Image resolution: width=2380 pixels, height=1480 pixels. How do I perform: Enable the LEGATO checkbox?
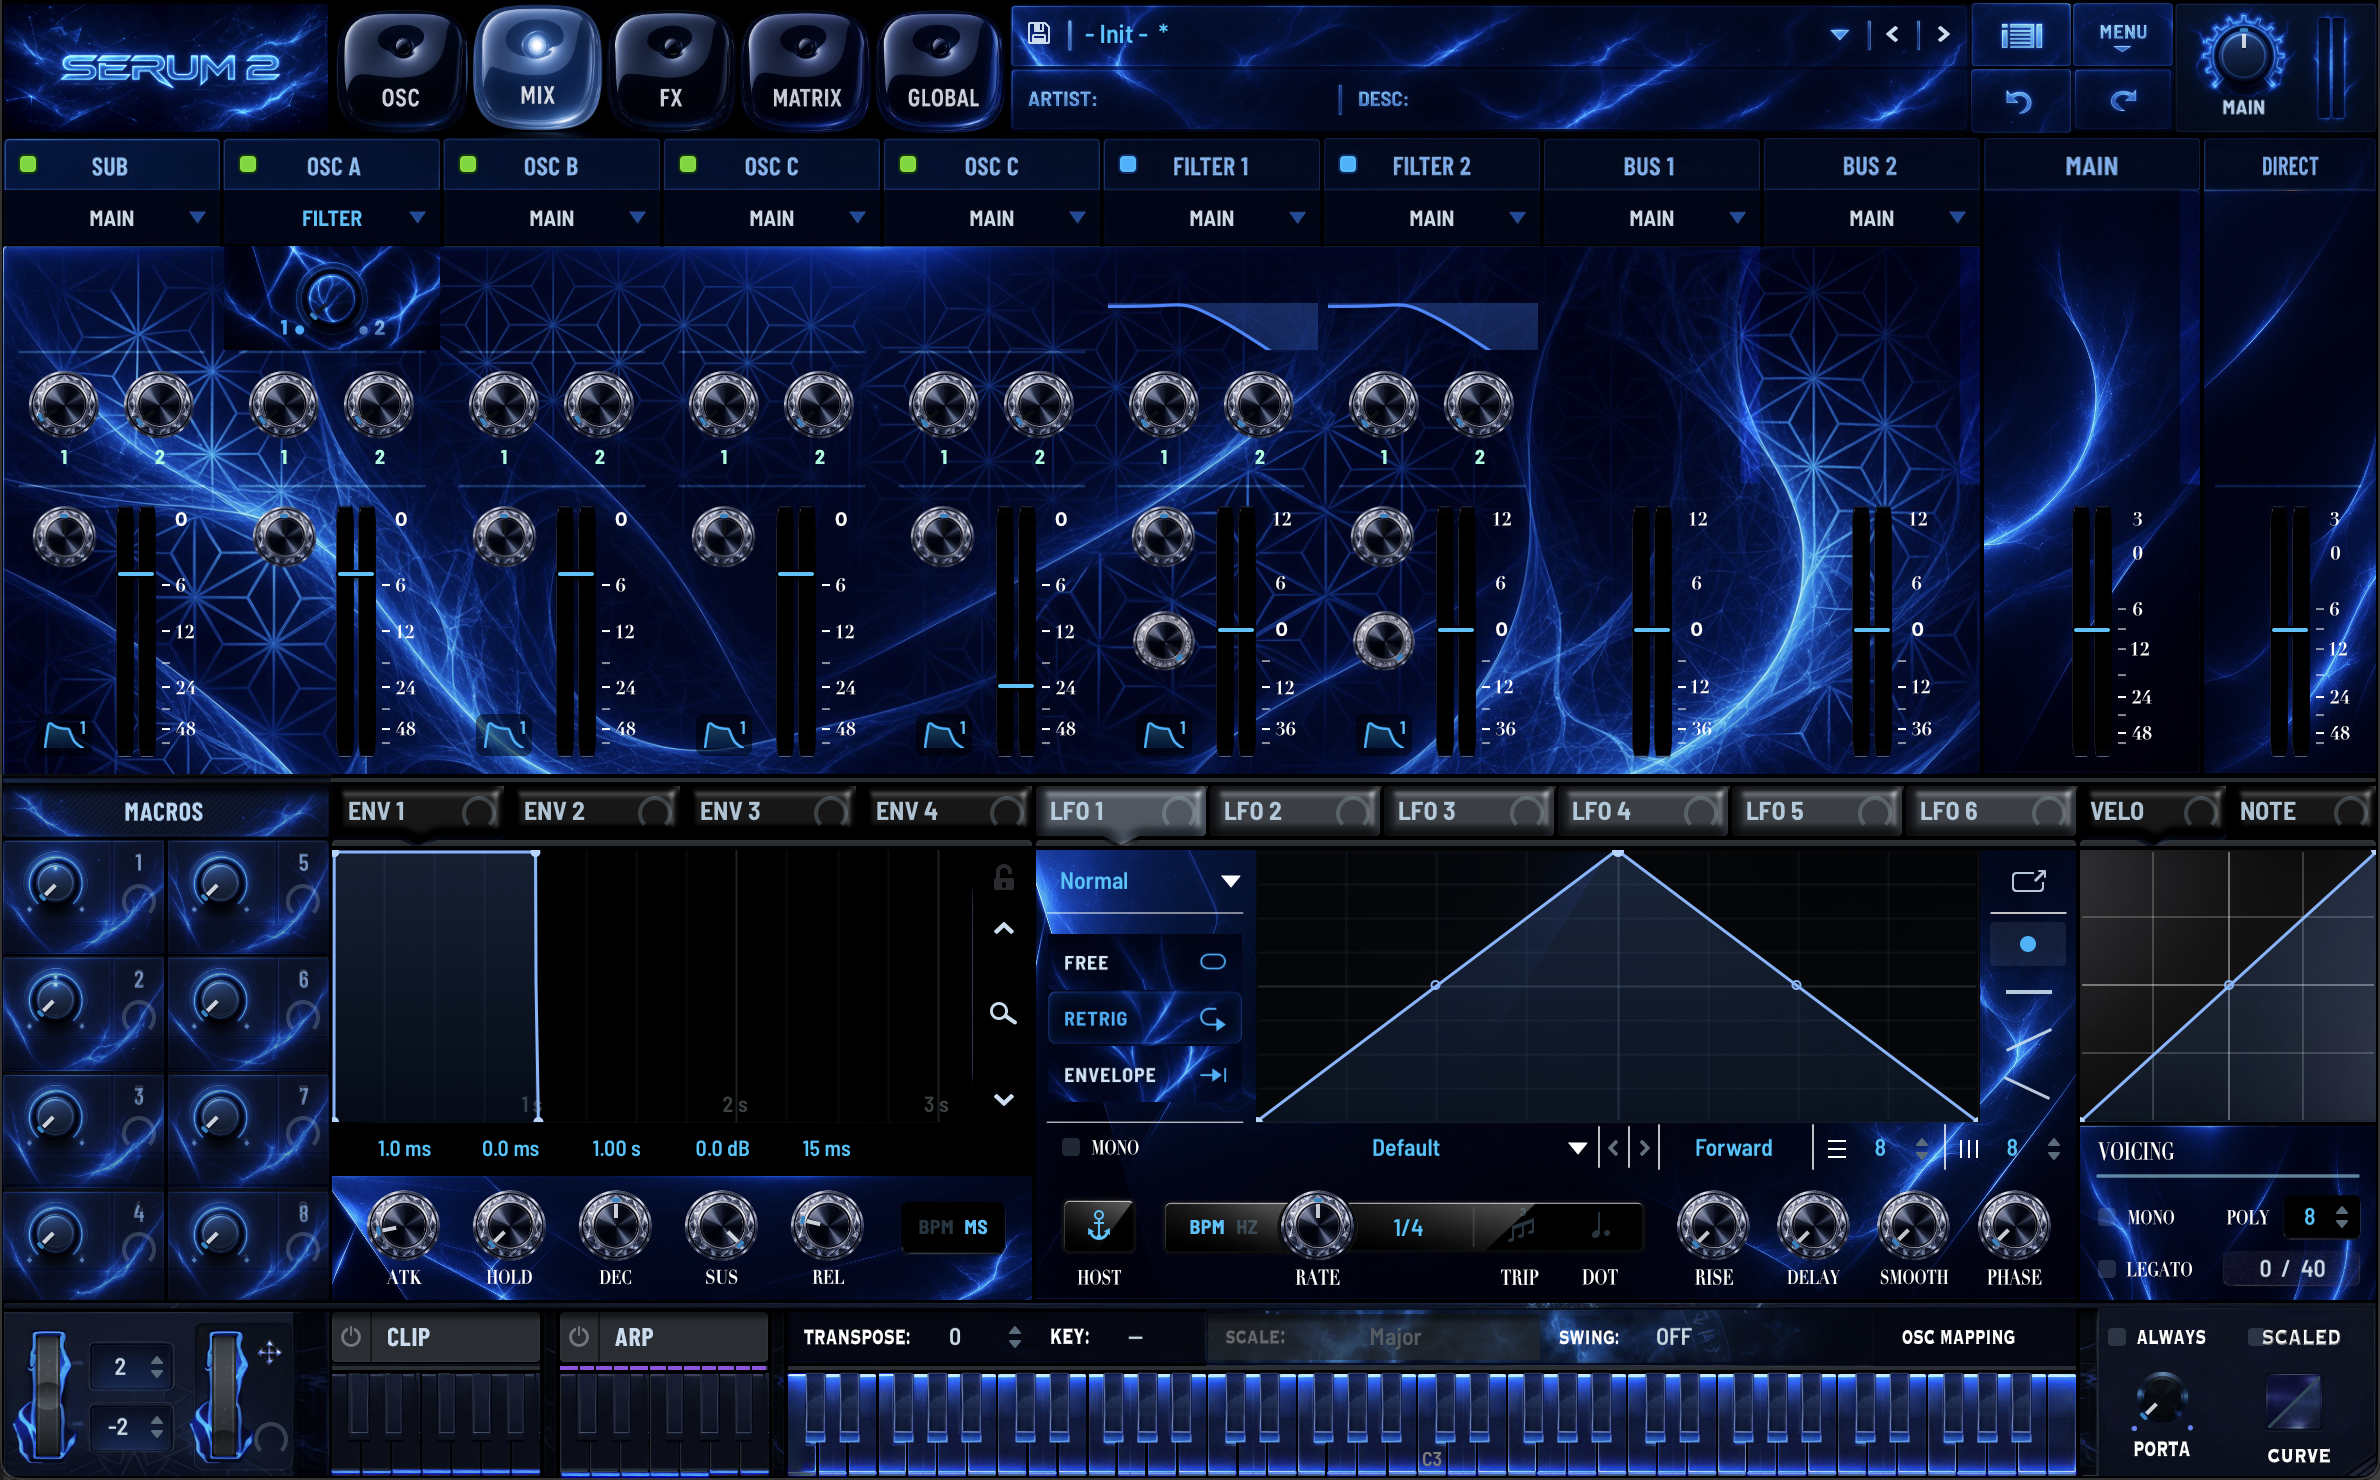click(x=2108, y=1269)
